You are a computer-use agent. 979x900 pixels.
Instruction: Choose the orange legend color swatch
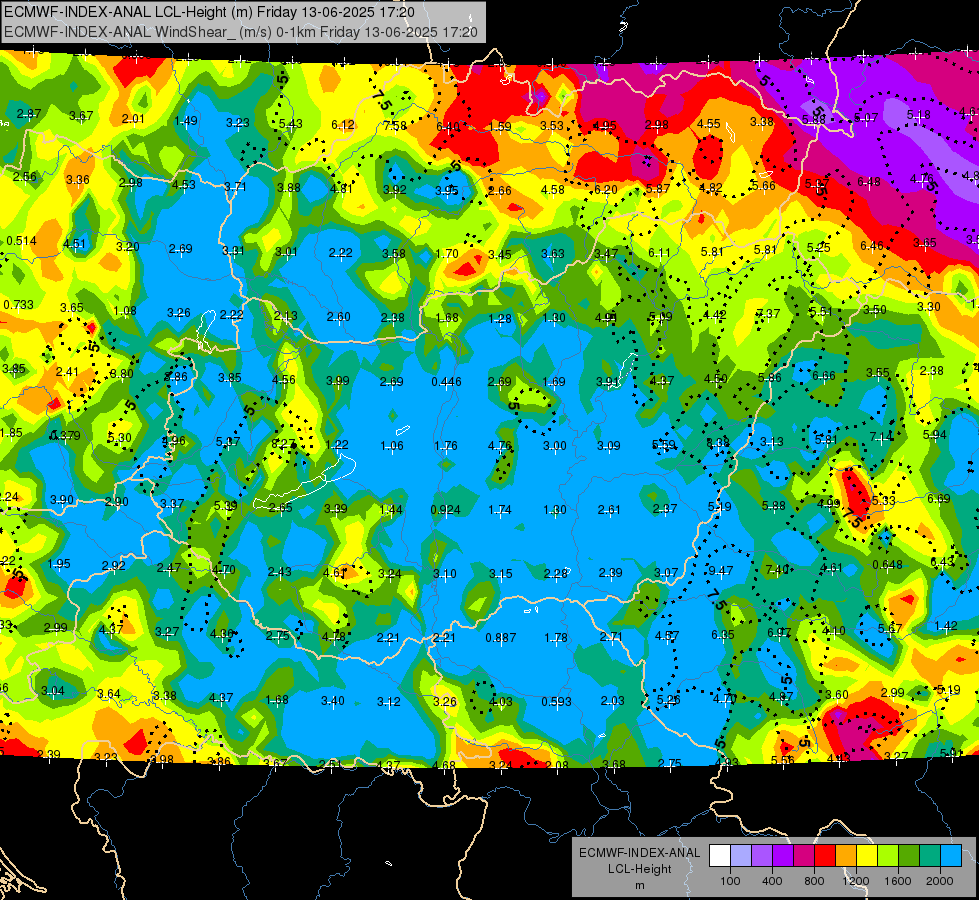point(846,856)
